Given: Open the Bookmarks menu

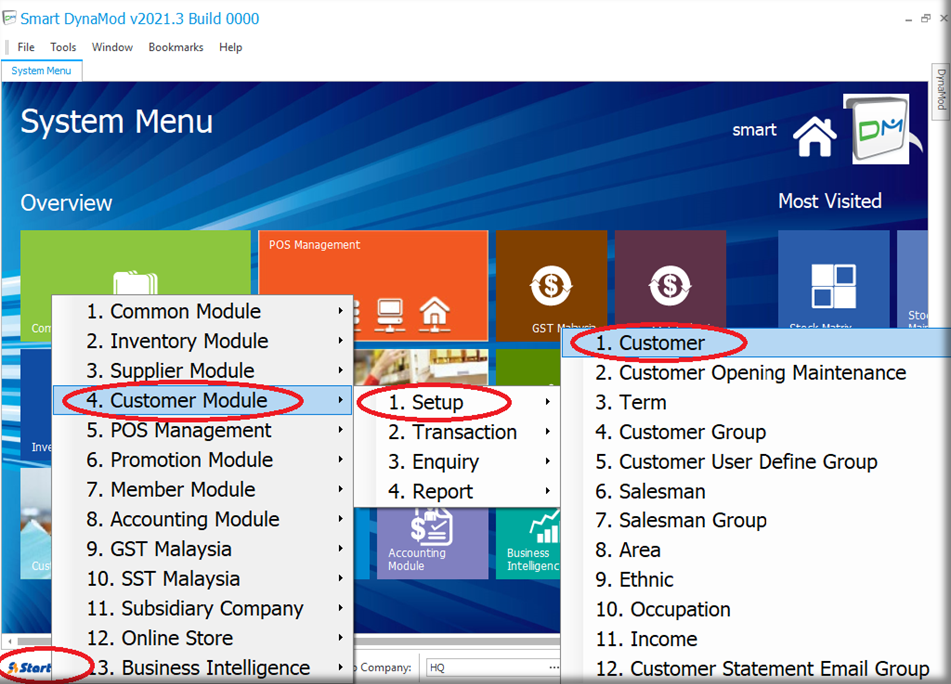Looking at the screenshot, I should point(176,47).
